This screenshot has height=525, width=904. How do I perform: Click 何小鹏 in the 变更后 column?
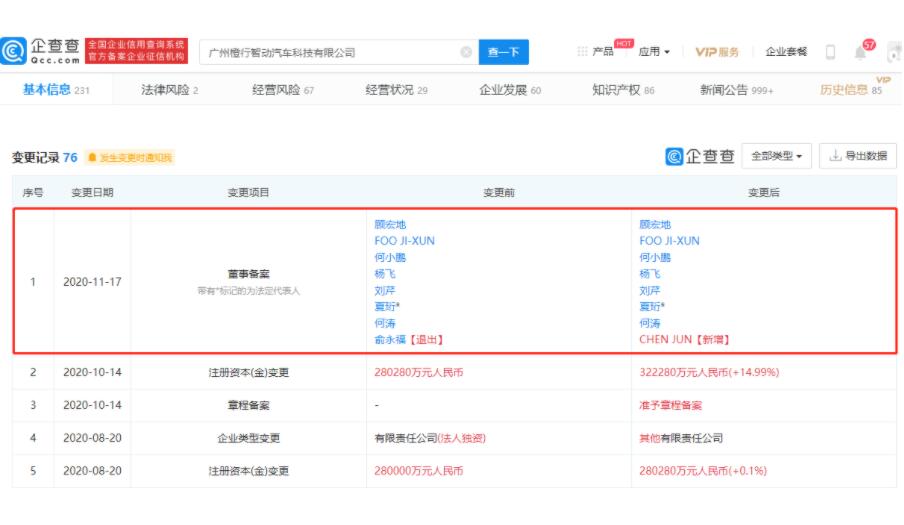point(655,257)
